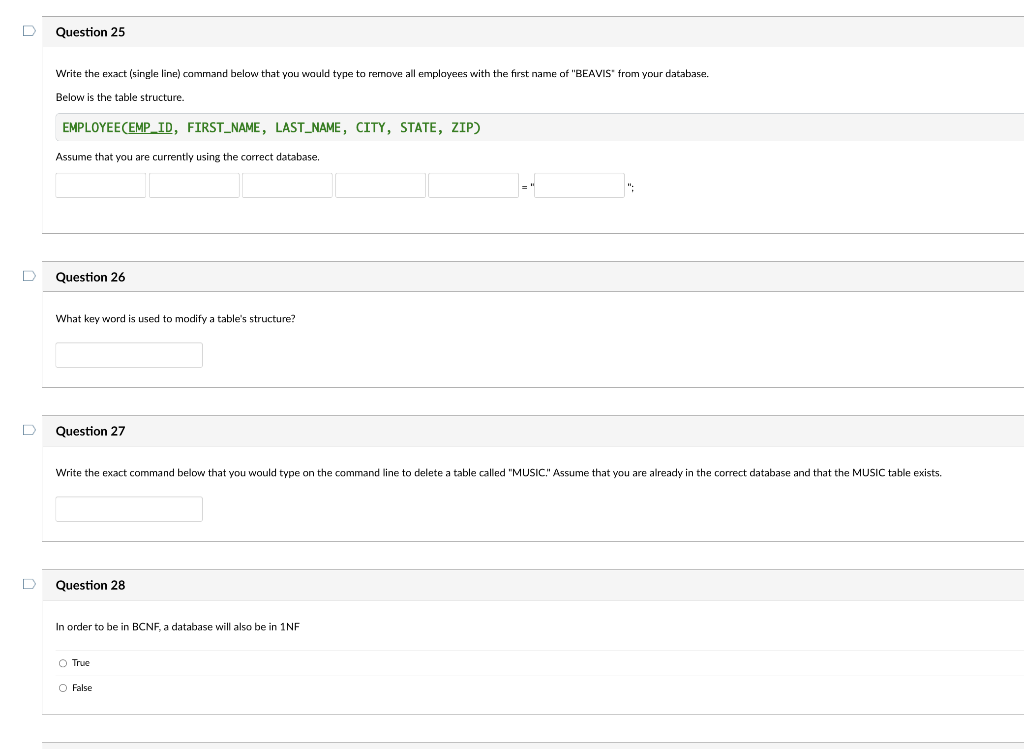Image resolution: width=1024 pixels, height=749 pixels.
Task: Click the Question 26 heading
Action: click(90, 277)
